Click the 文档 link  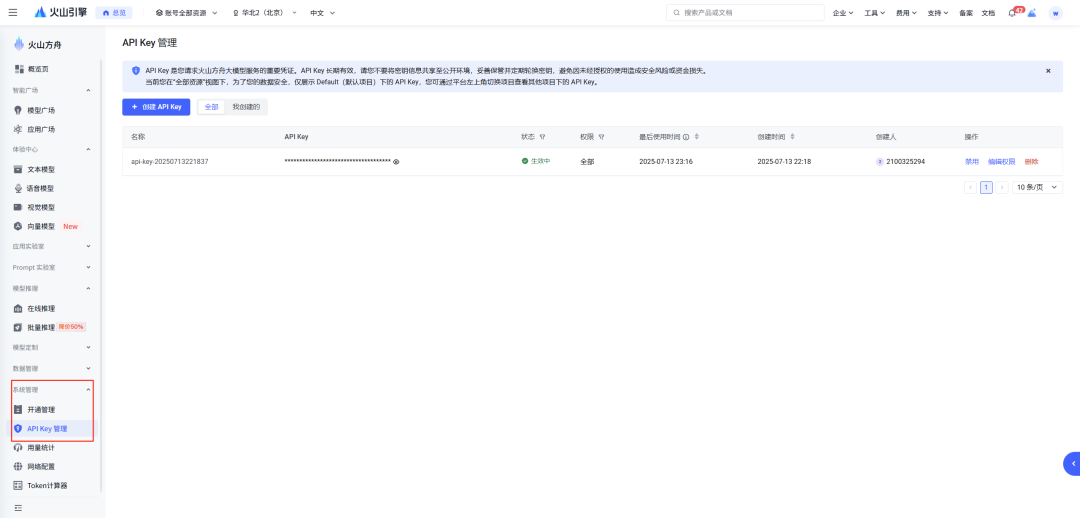988,12
